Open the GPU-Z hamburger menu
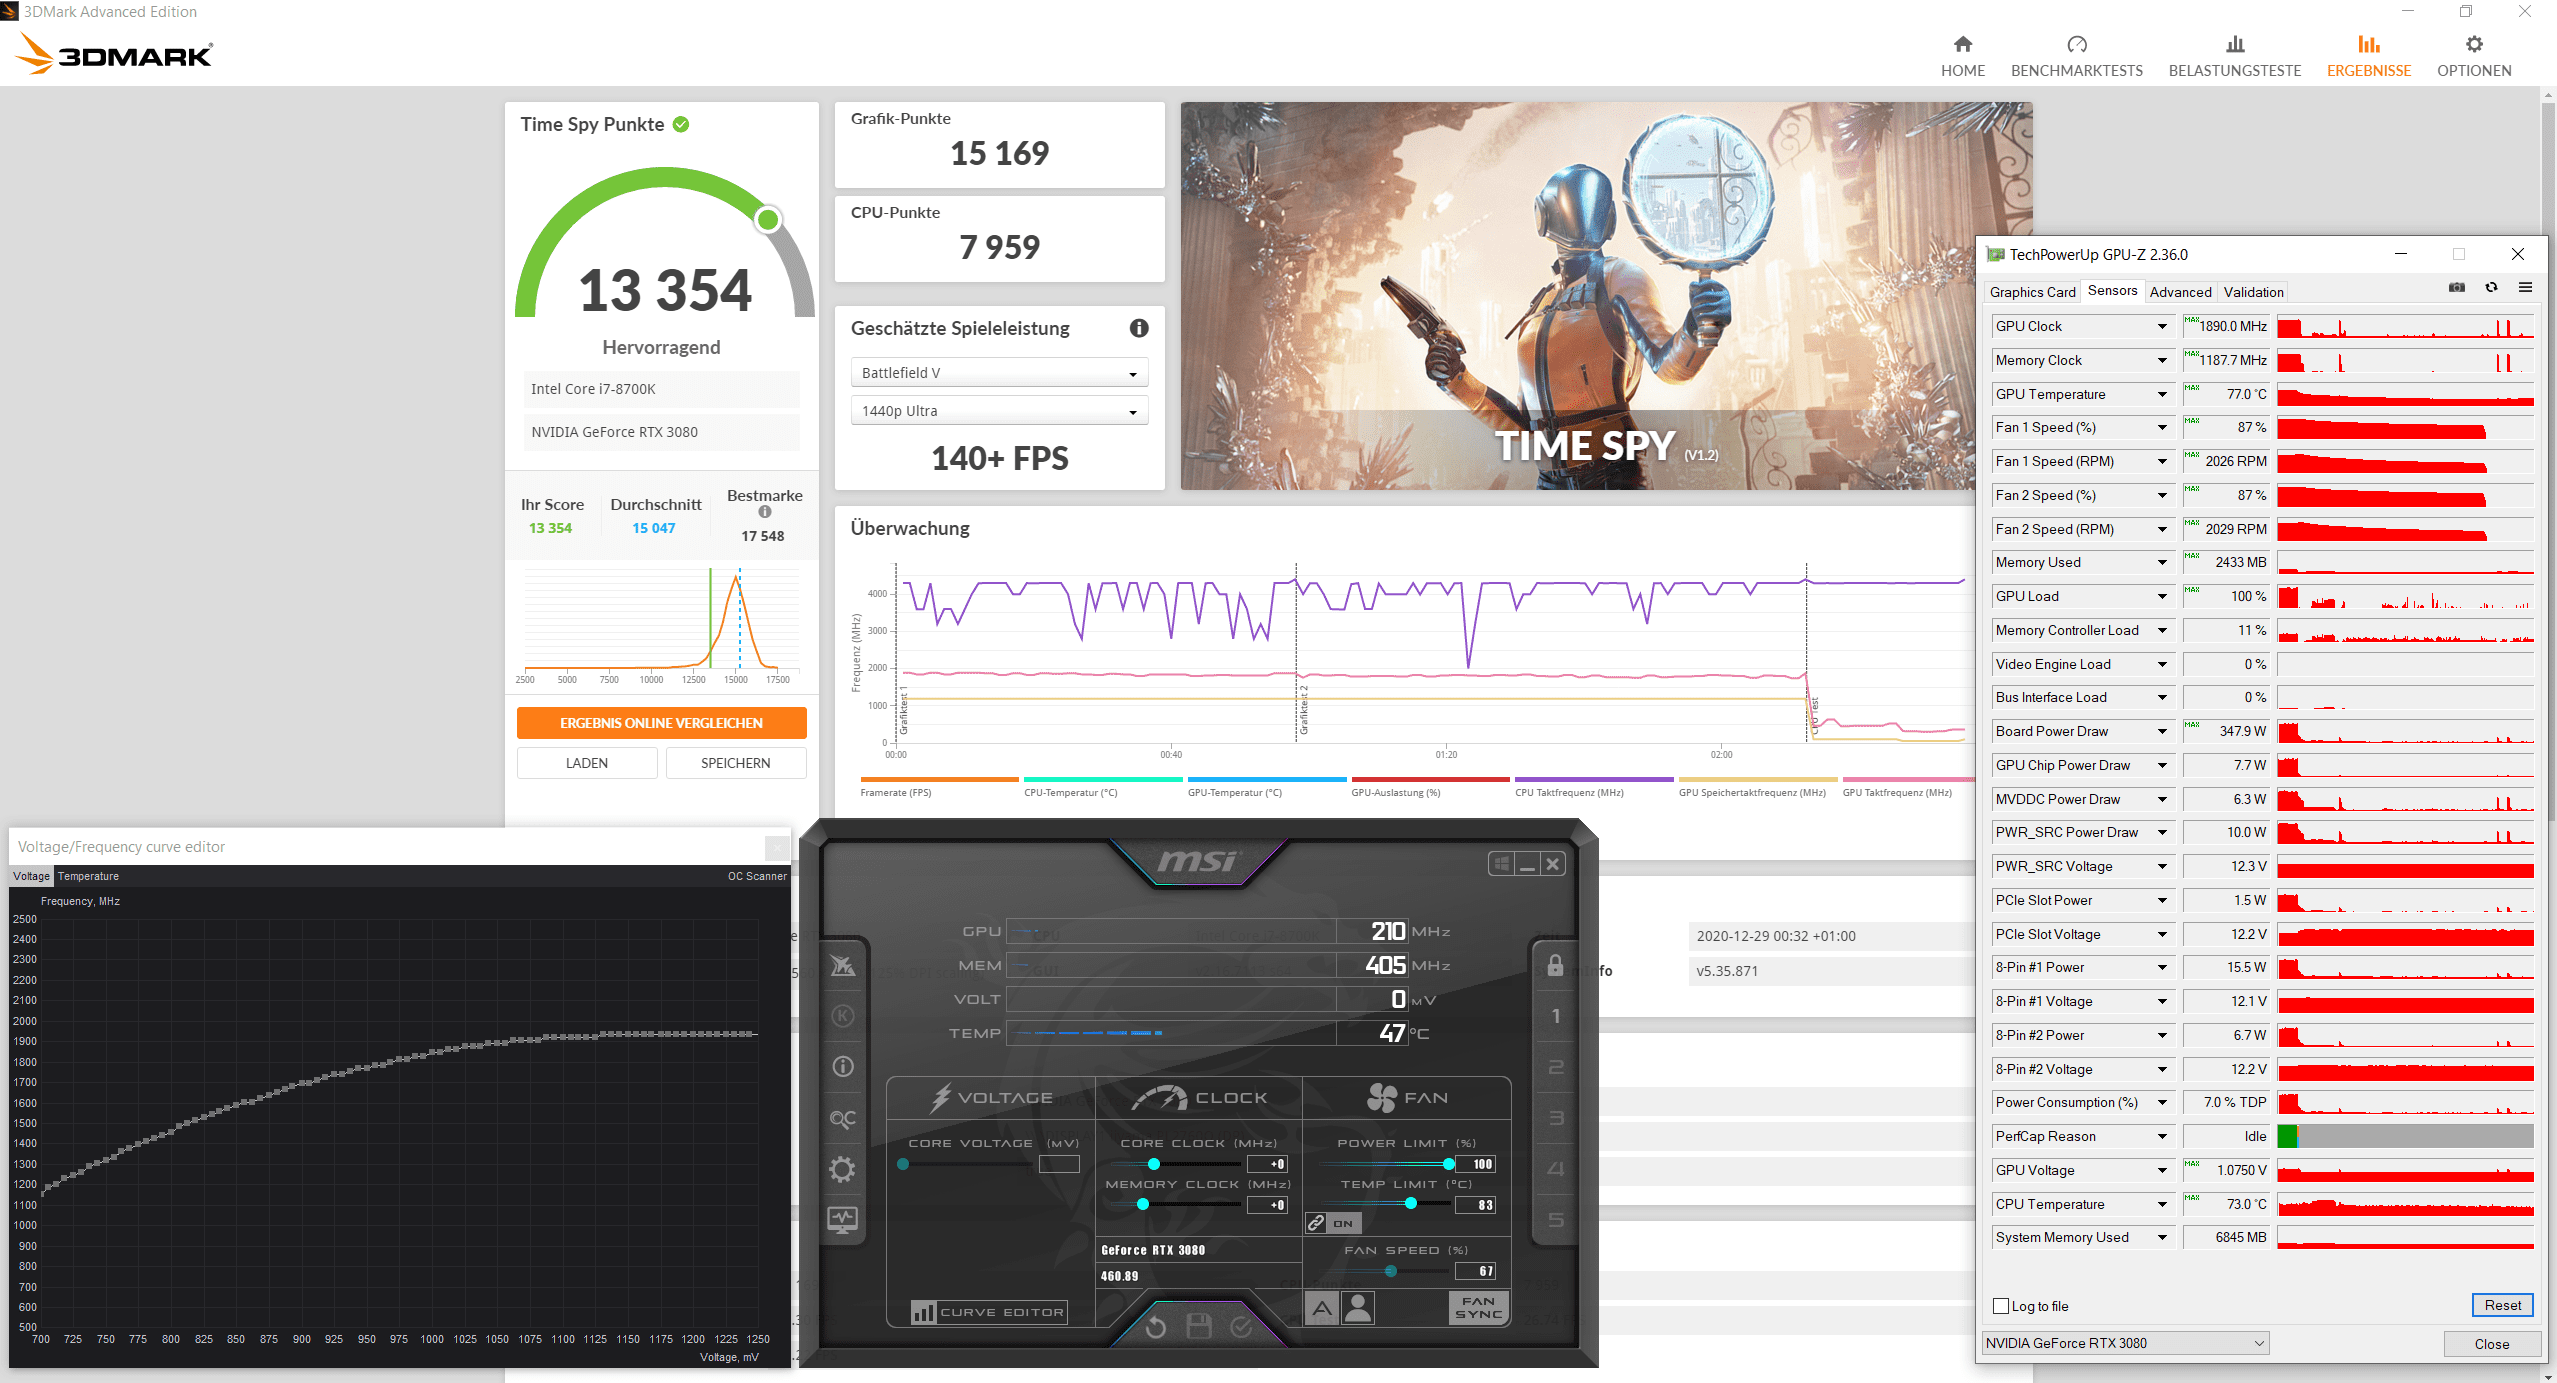This screenshot has height=1383, width=2557. (x=2525, y=288)
